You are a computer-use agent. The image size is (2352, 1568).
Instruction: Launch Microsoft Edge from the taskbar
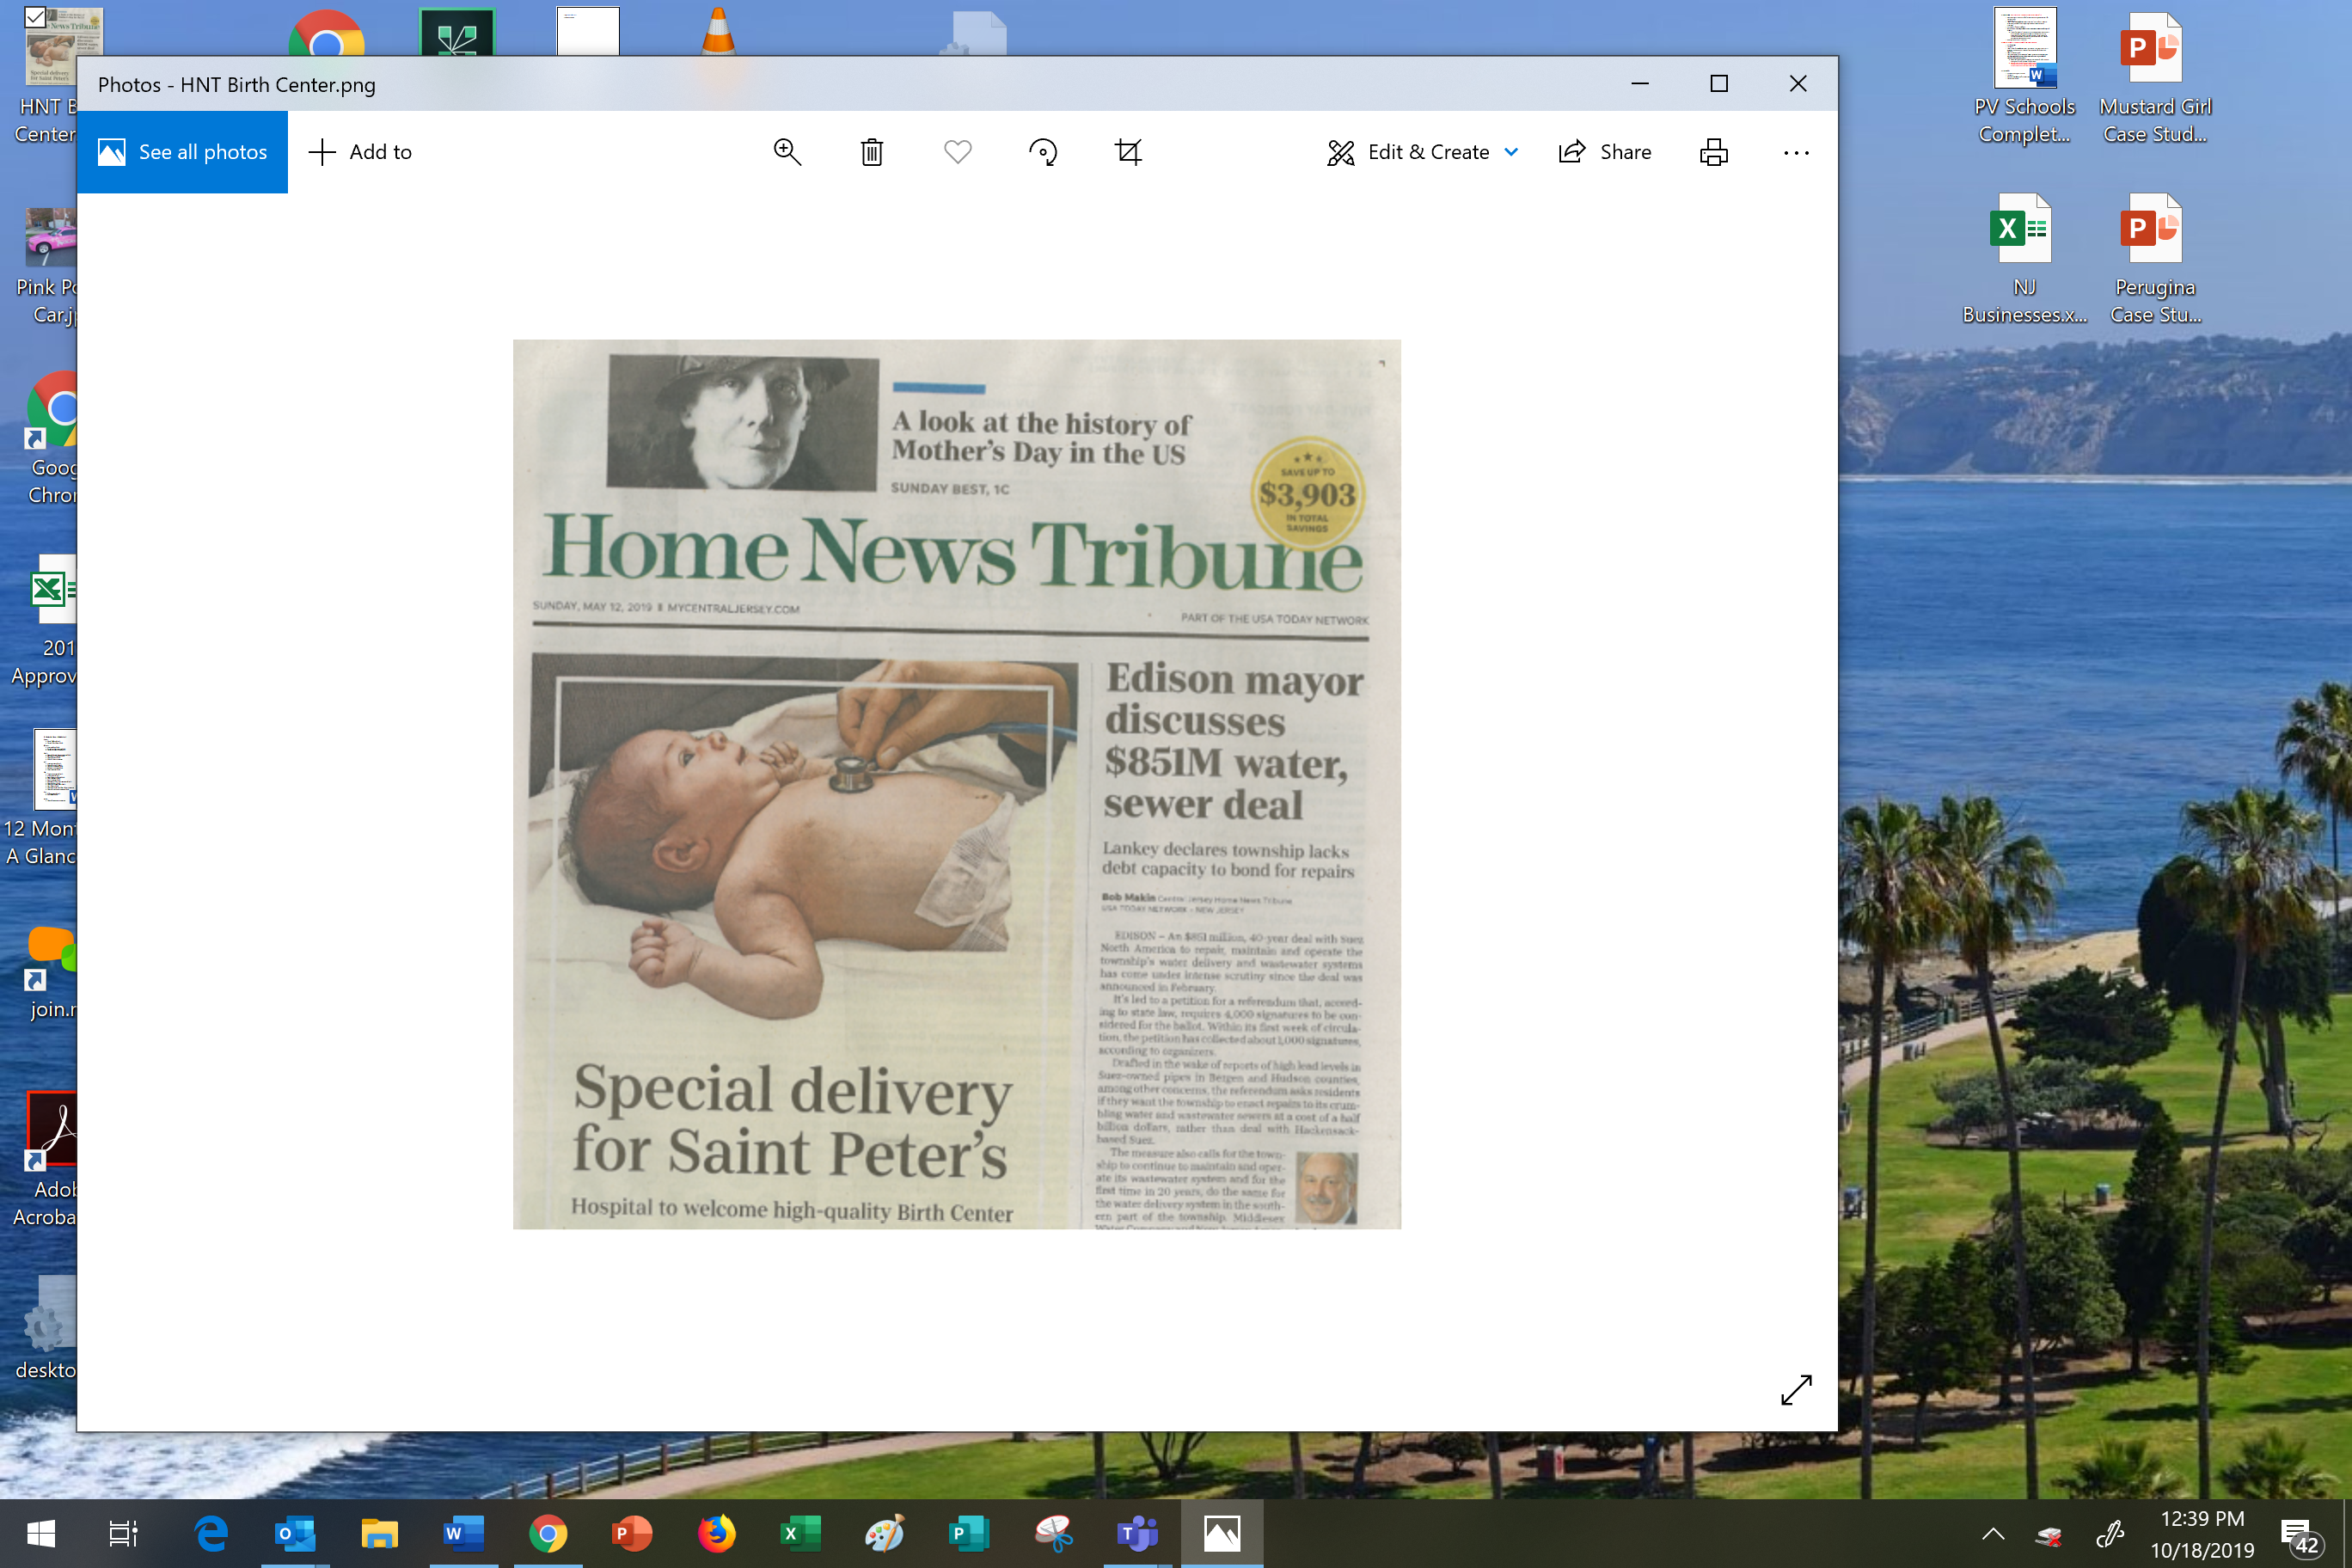211,1533
